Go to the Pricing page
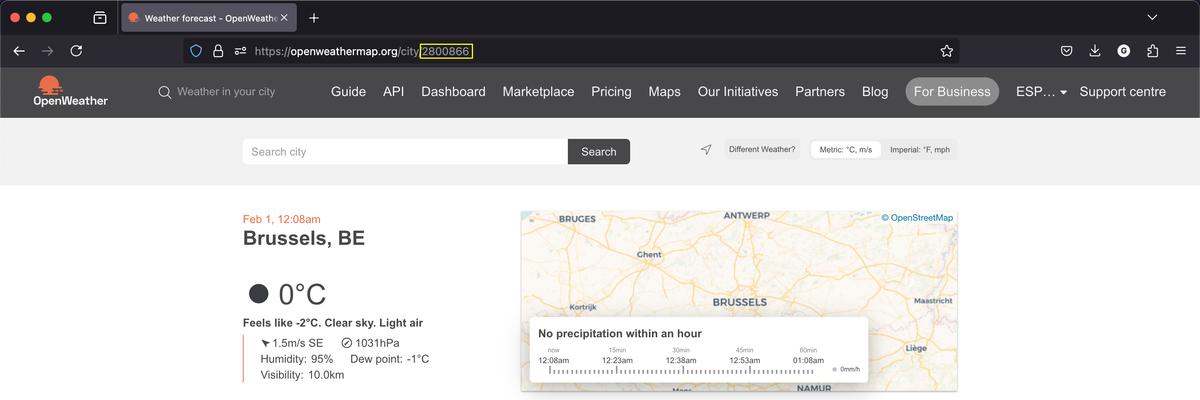1200x400 pixels. pyautogui.click(x=611, y=92)
